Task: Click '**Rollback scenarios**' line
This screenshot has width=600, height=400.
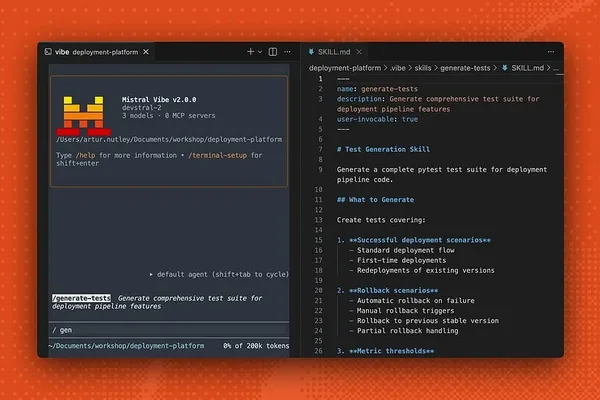Action: [393, 291]
